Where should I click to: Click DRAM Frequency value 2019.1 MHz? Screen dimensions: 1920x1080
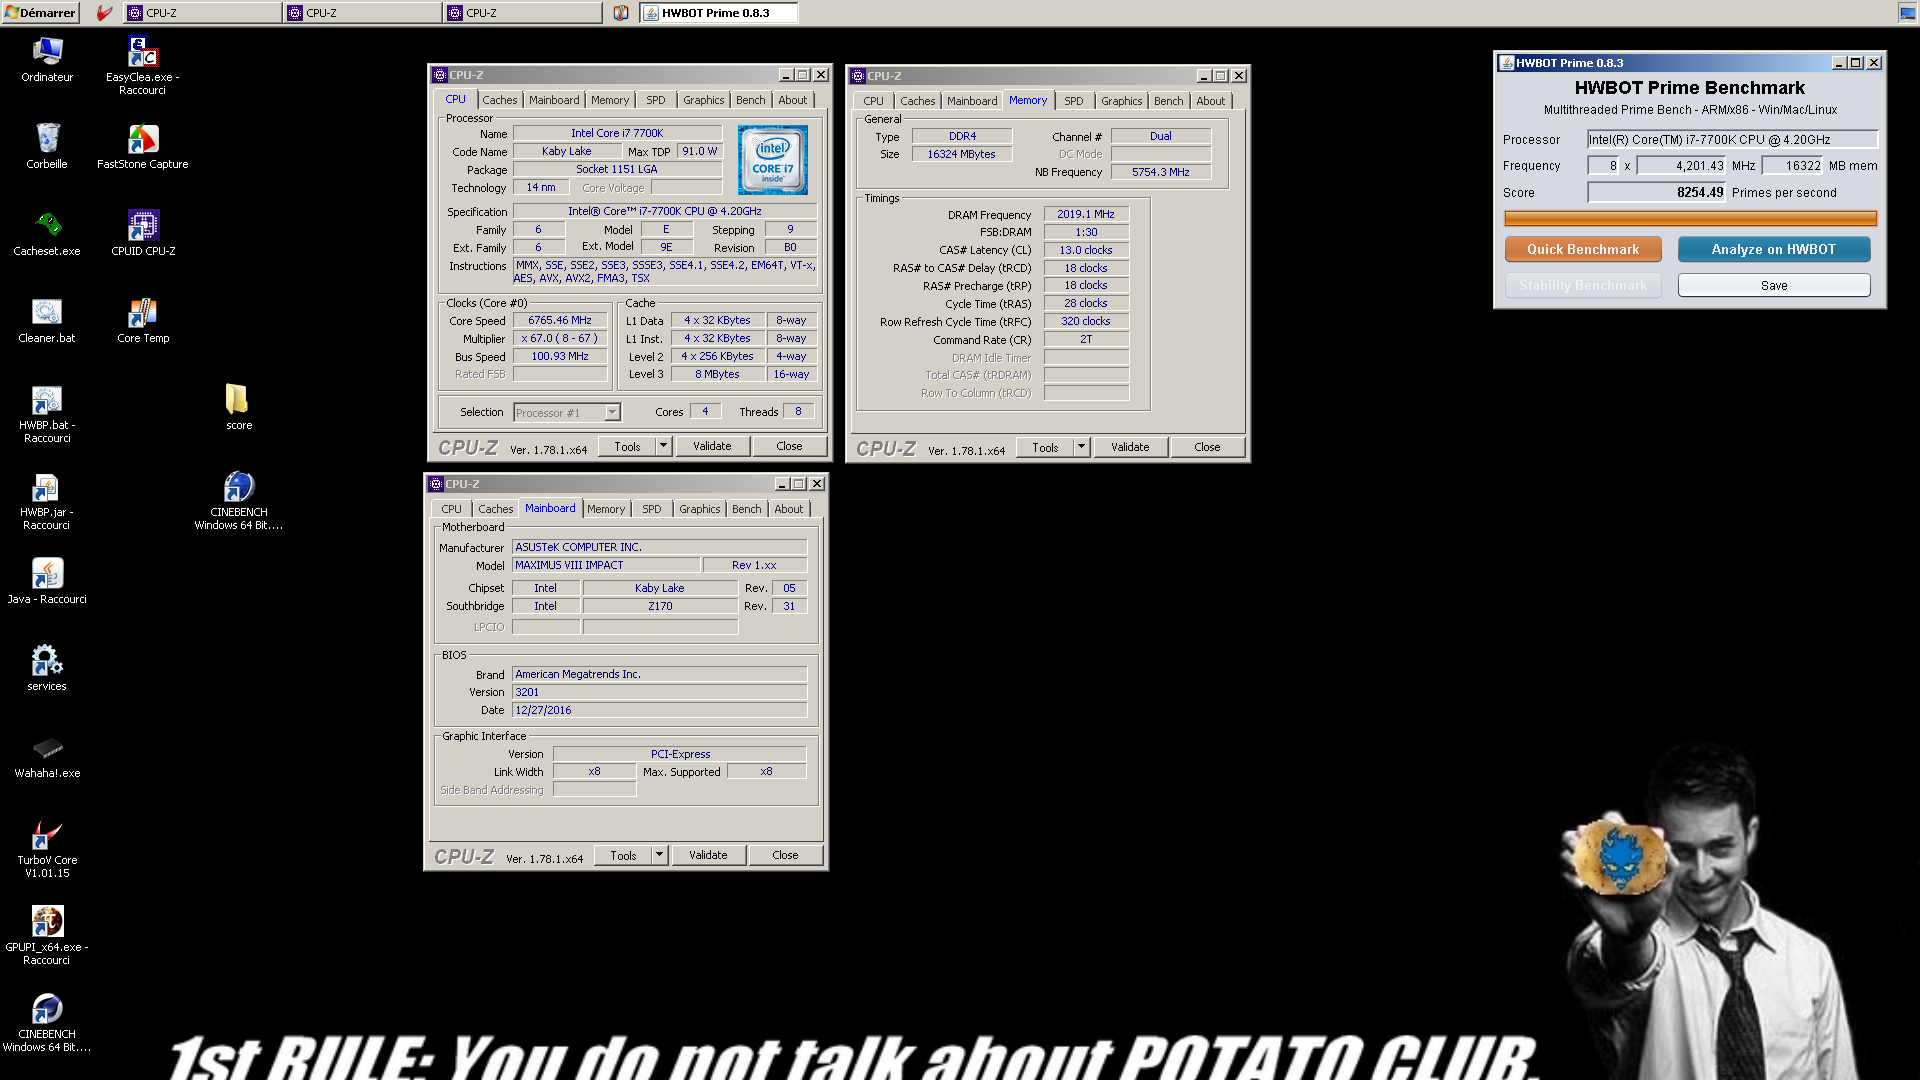pos(1086,214)
